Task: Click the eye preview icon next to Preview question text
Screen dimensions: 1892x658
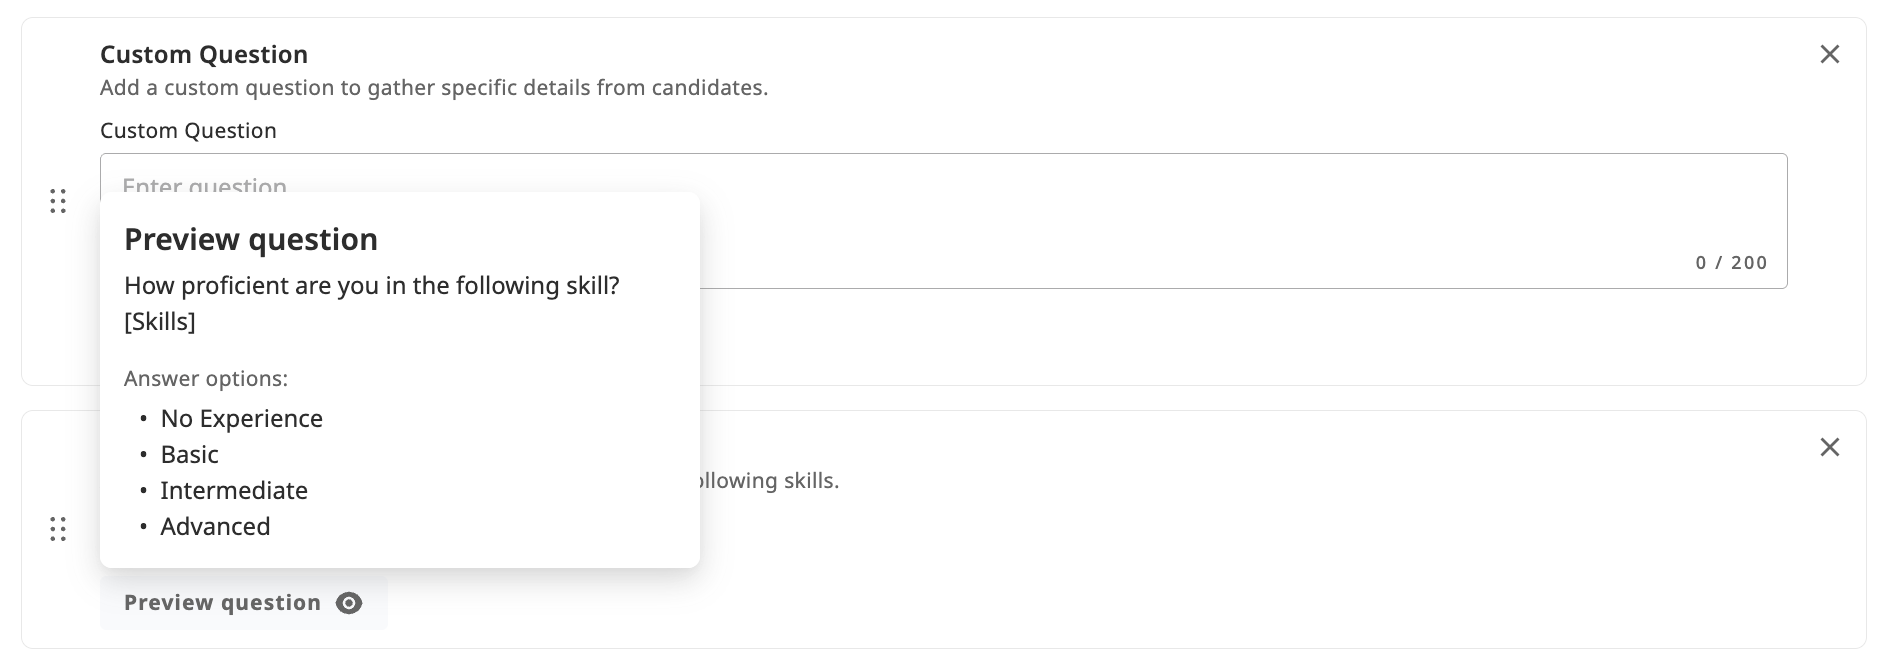Action: [349, 602]
